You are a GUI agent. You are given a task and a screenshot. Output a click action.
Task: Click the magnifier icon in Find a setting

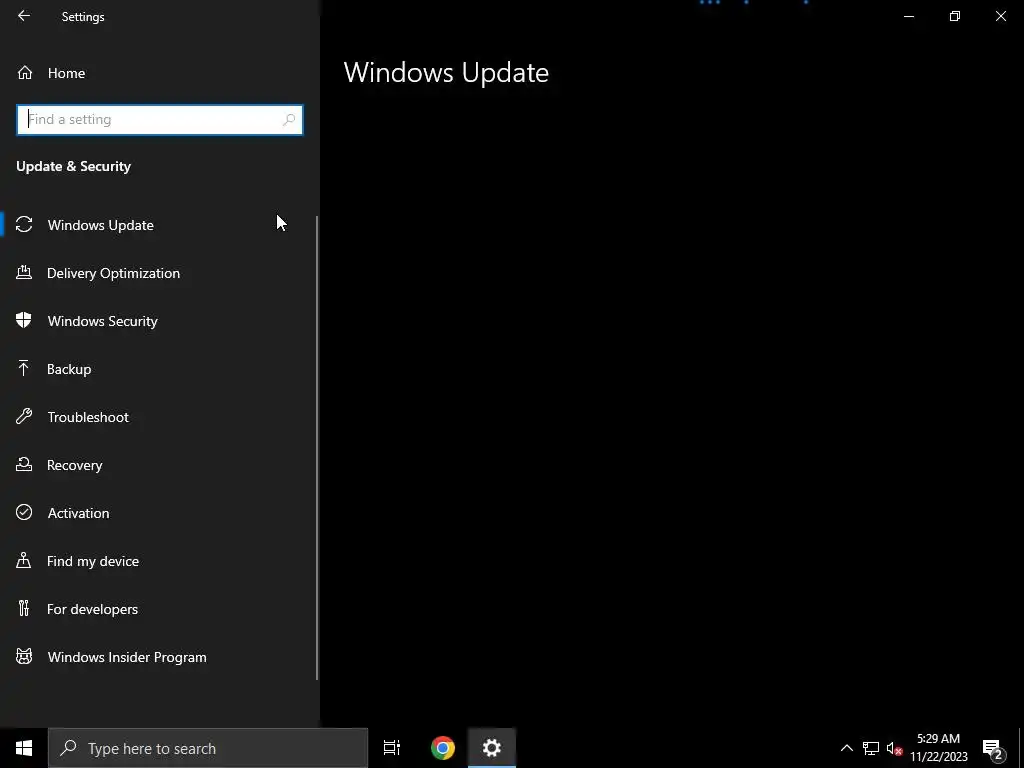pos(289,120)
